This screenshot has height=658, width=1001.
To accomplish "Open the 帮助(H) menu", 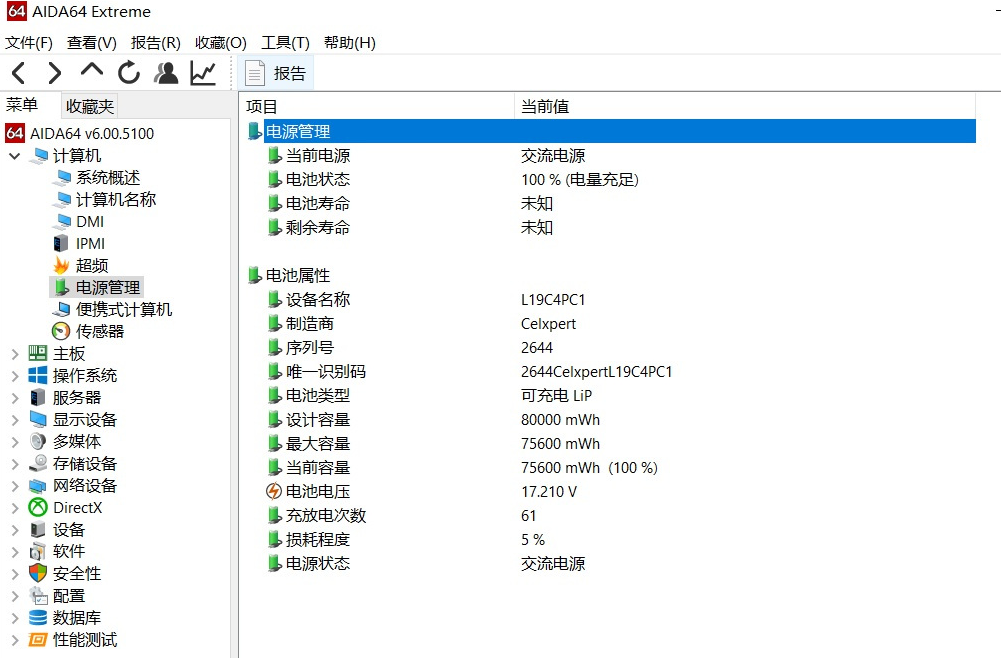I will [350, 43].
